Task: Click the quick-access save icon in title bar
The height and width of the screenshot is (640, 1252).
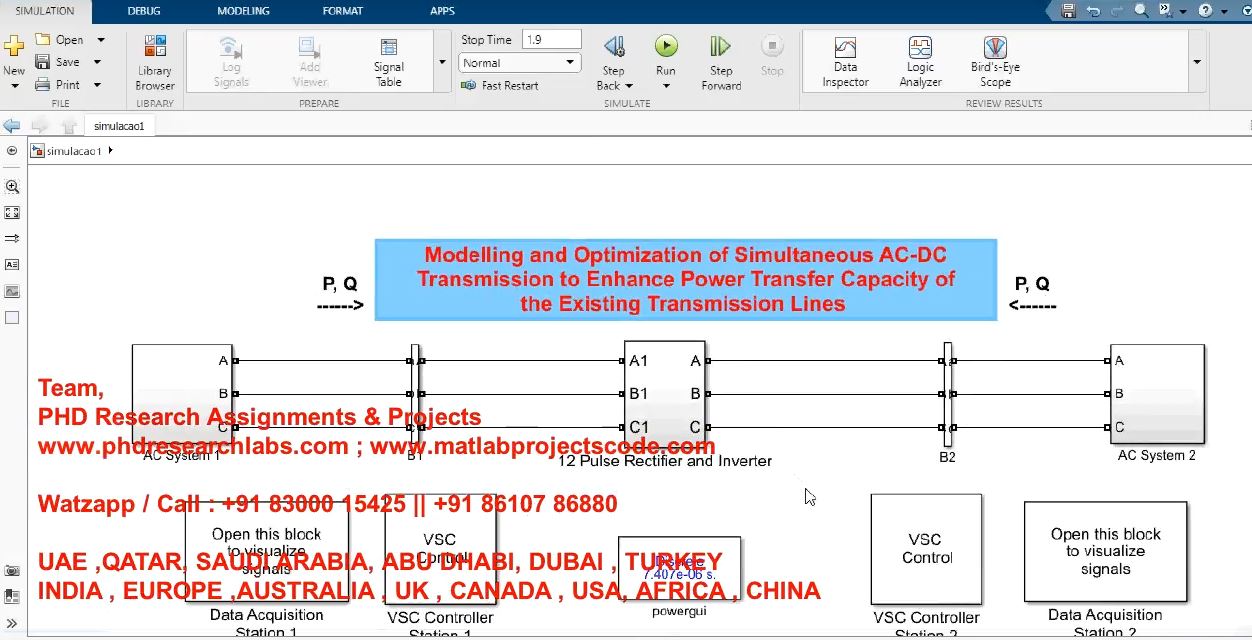Action: coord(1068,11)
